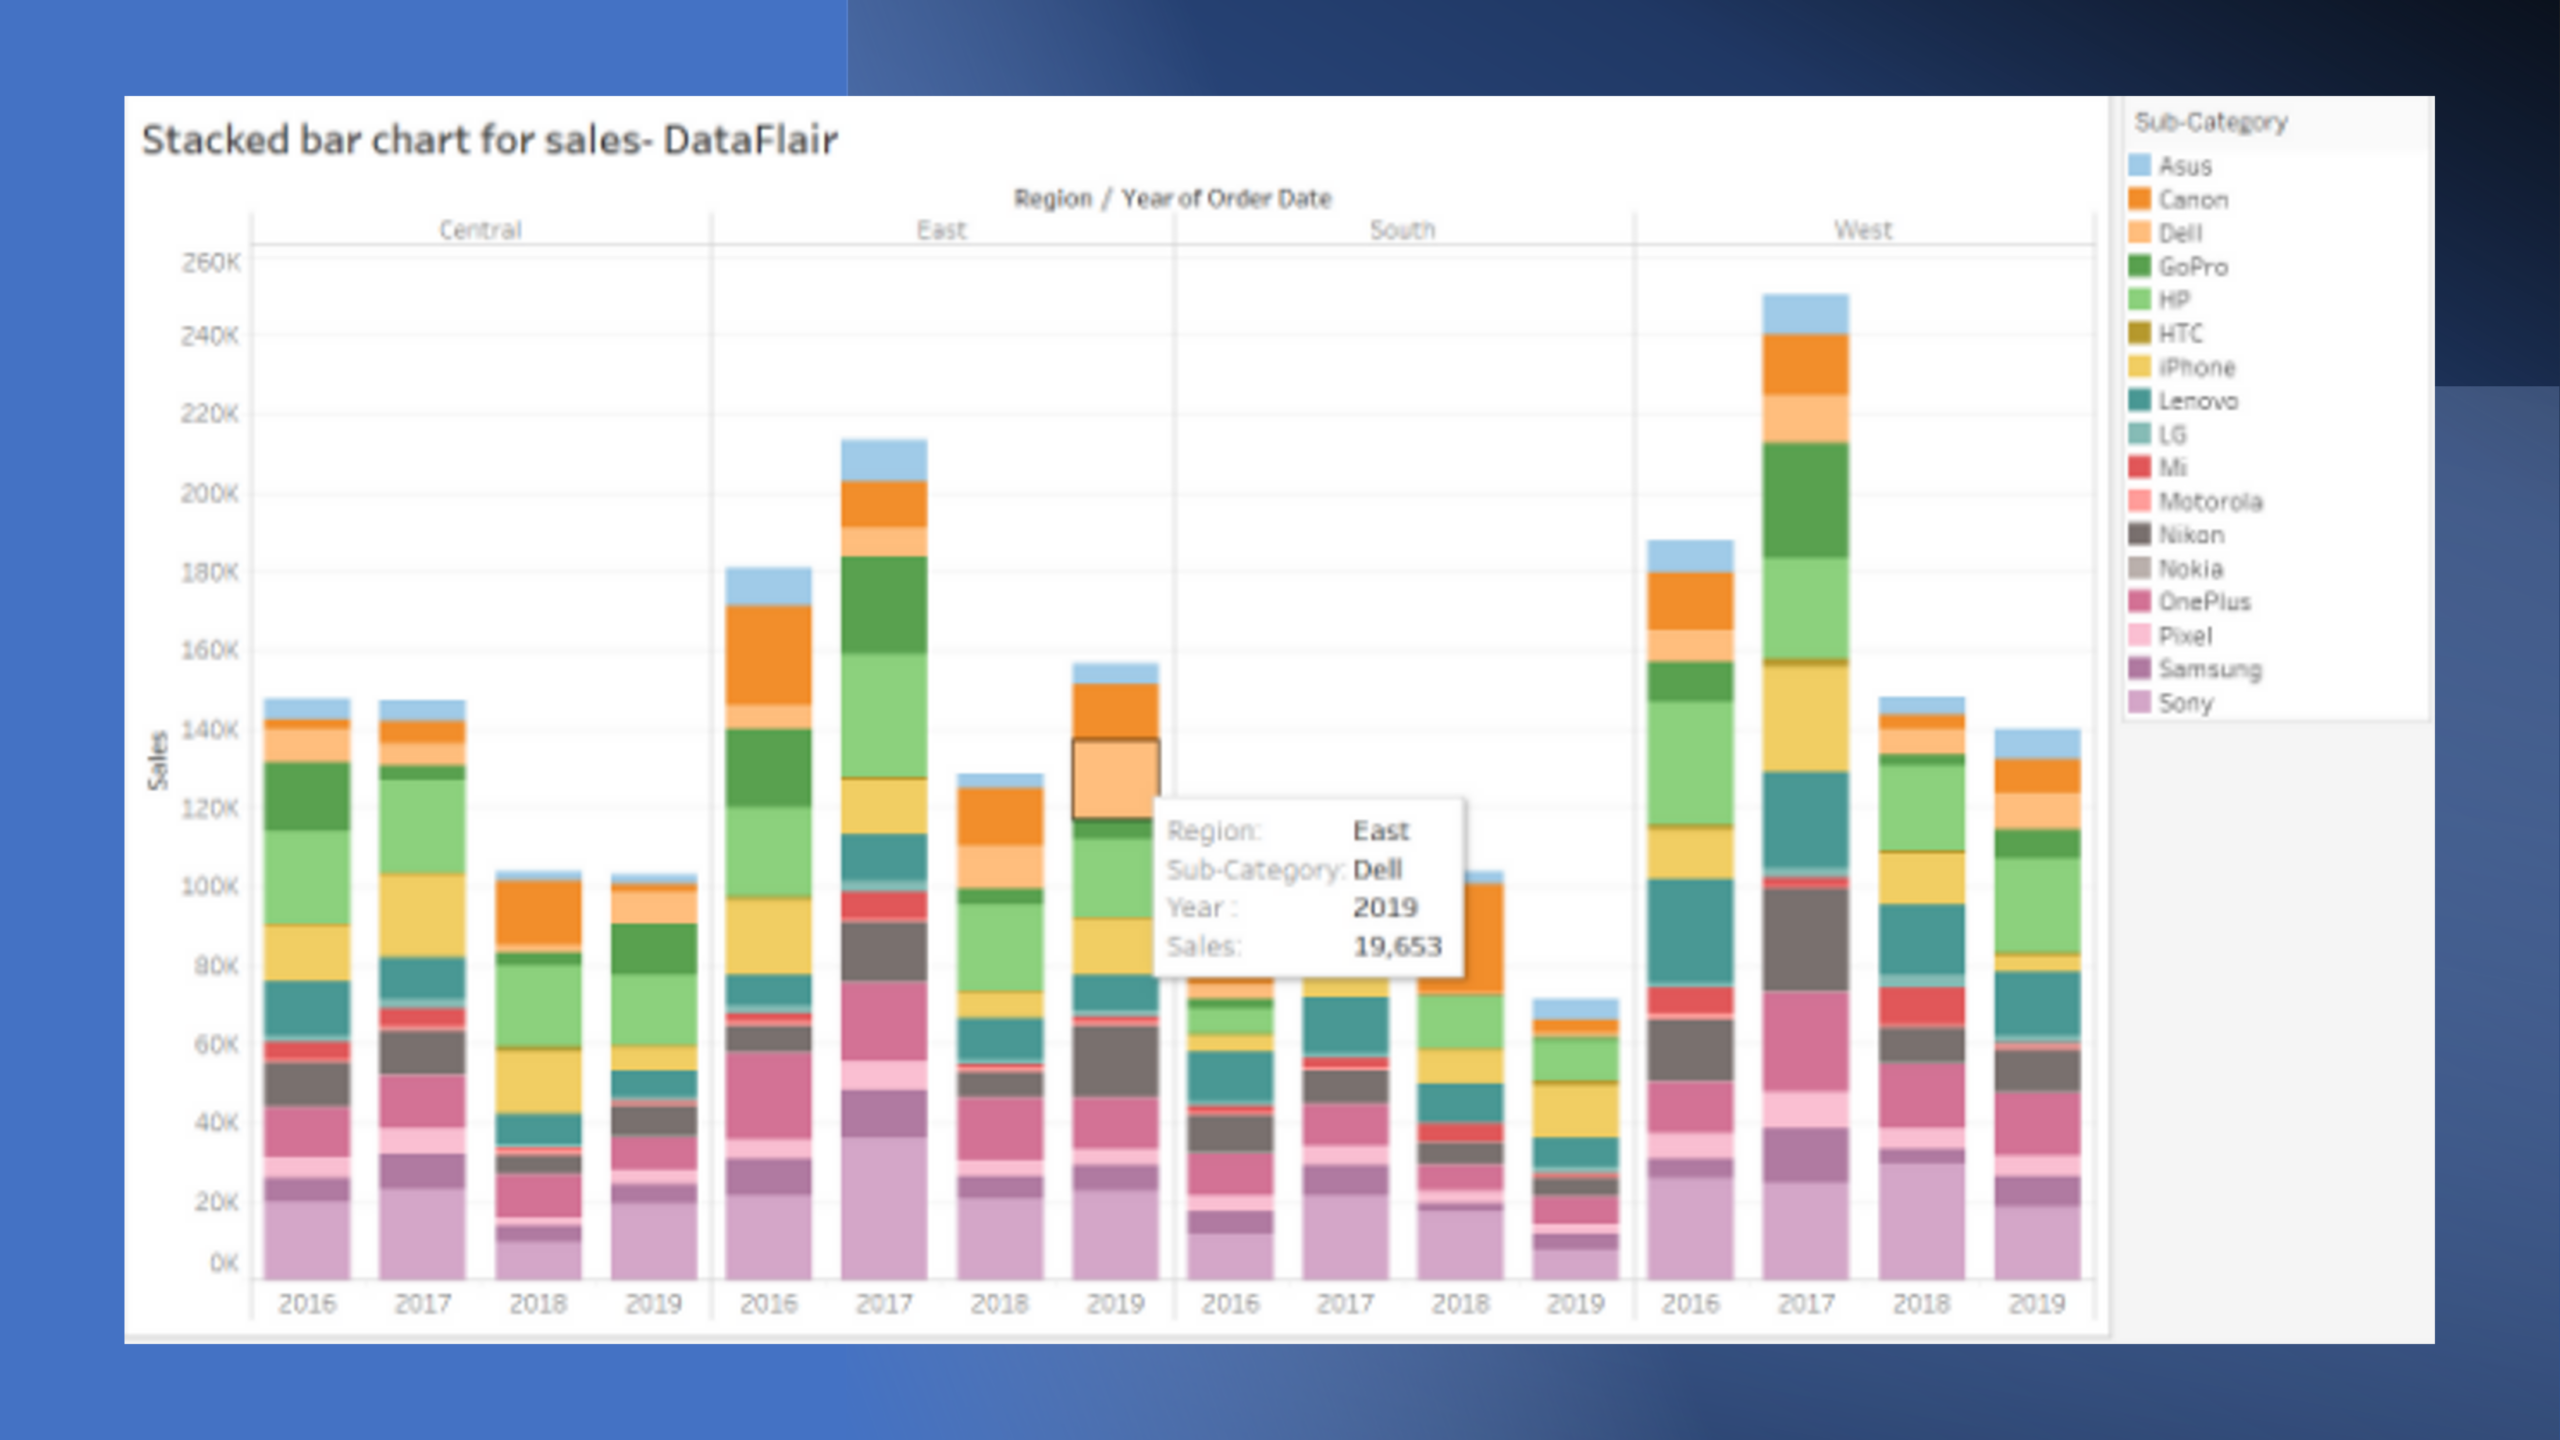Viewport: 2560px width, 1440px height.
Task: Select the Canon legend color swatch
Action: (x=2139, y=199)
